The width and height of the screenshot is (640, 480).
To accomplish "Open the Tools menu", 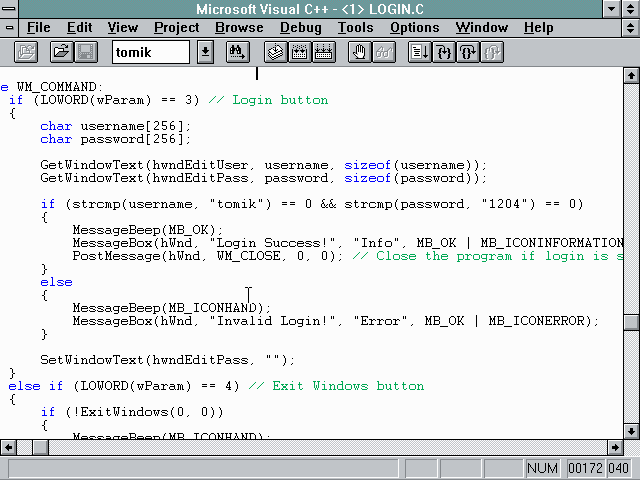I will (x=355, y=28).
